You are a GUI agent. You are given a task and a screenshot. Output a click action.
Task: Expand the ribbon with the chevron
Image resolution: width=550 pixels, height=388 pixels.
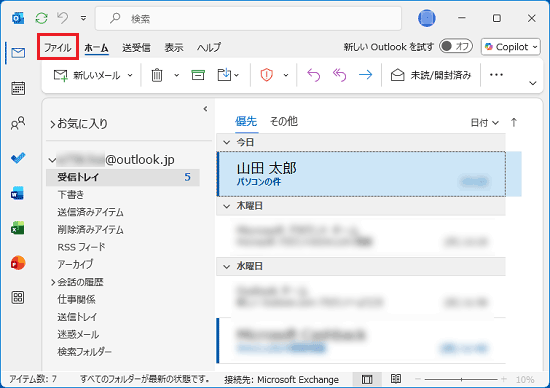click(x=533, y=83)
